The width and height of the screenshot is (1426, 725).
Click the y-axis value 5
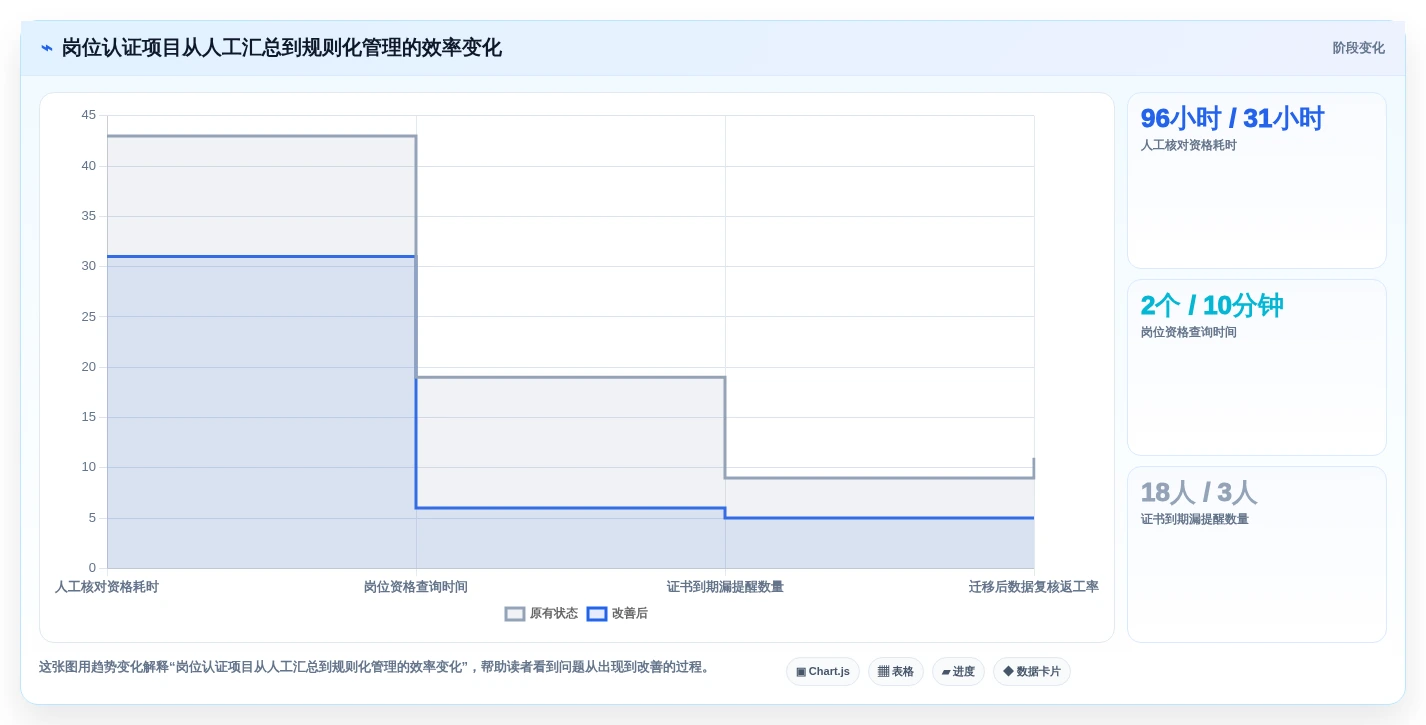92,518
